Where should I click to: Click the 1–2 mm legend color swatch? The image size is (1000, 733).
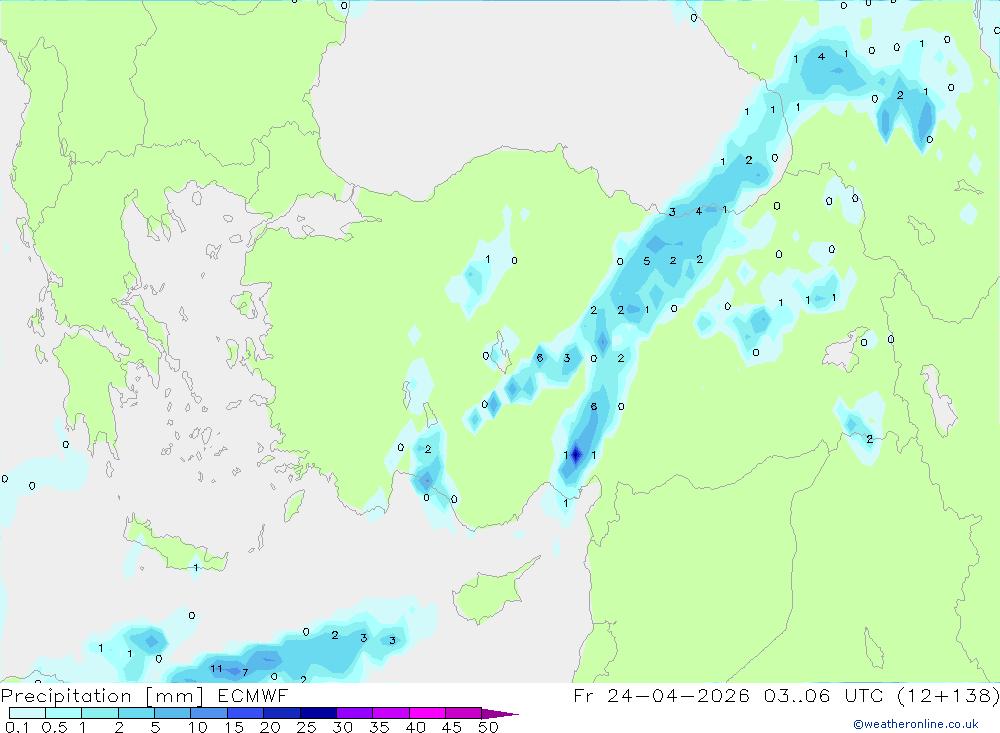tap(100, 713)
